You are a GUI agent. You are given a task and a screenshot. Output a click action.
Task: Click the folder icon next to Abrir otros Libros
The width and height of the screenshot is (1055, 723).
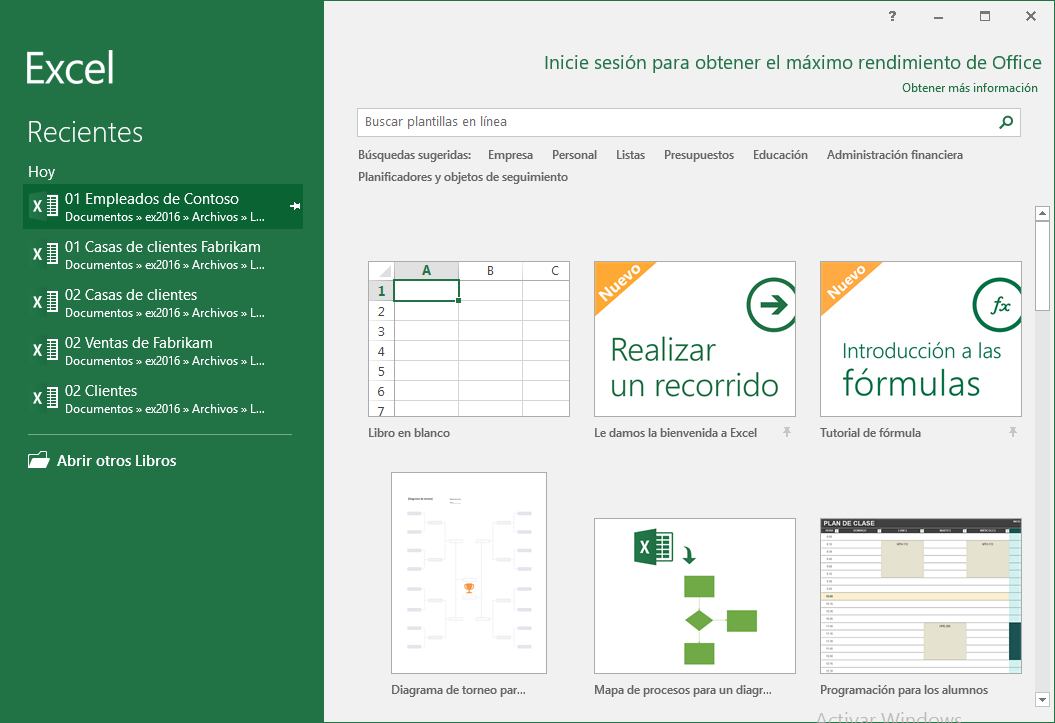(x=37, y=459)
